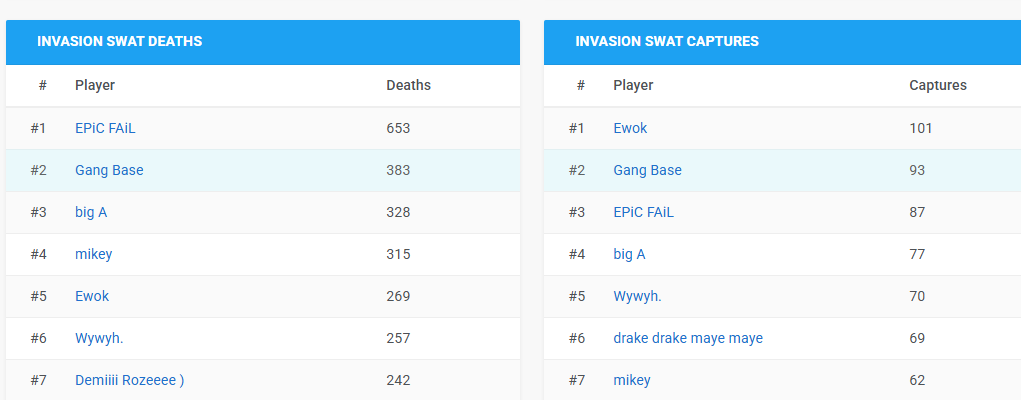Click Player header in Deaths table

pyautogui.click(x=94, y=85)
